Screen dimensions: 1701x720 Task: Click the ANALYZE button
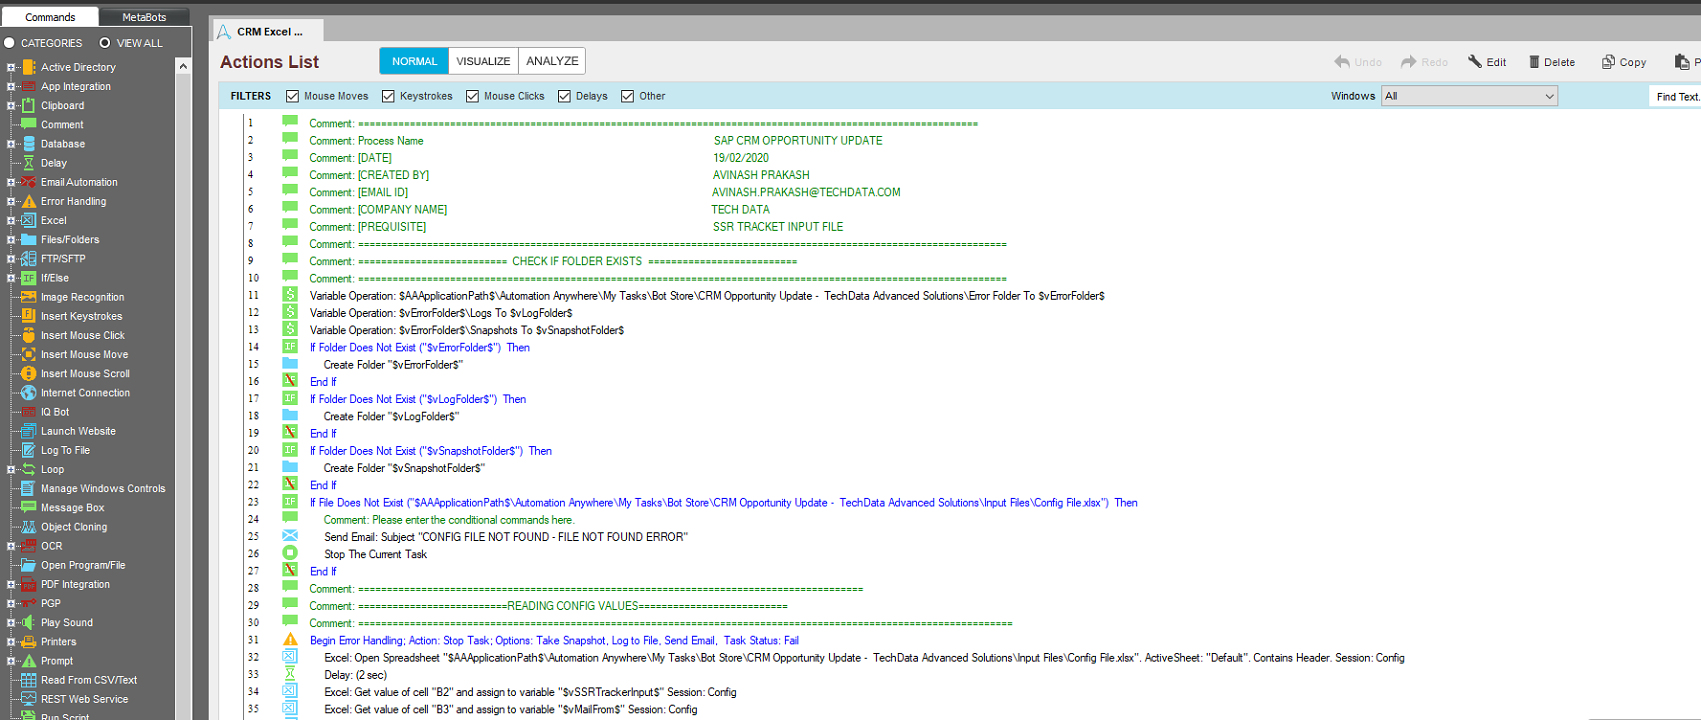pyautogui.click(x=552, y=61)
